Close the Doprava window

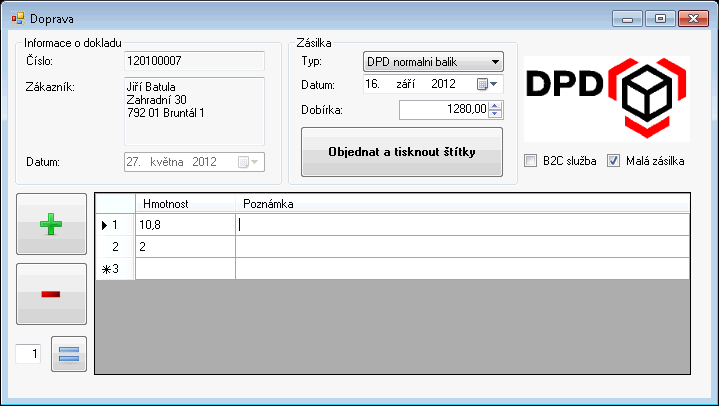coord(693,19)
